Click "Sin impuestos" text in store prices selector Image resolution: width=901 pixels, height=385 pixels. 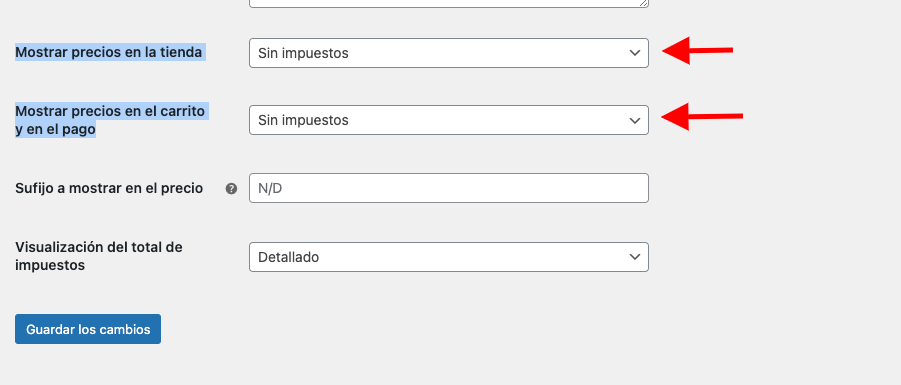pos(303,53)
